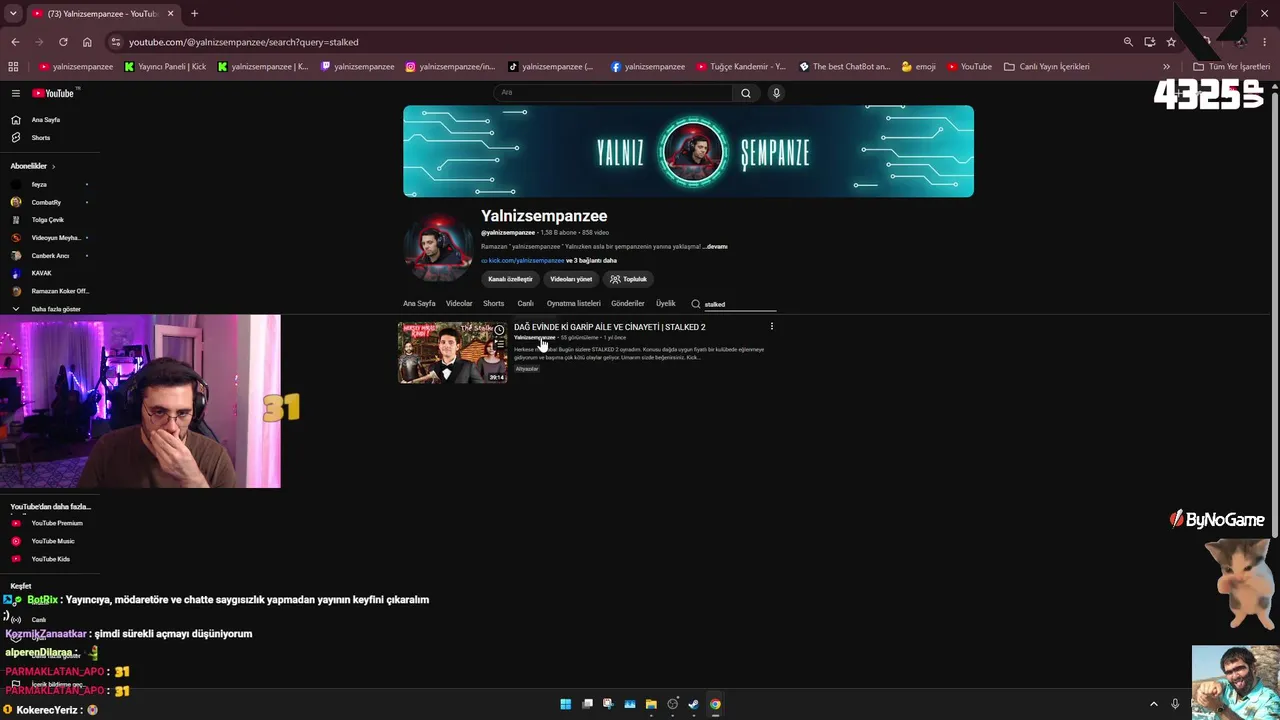Open the Canlı channel tab
This screenshot has width=1280, height=720.
[x=525, y=304]
